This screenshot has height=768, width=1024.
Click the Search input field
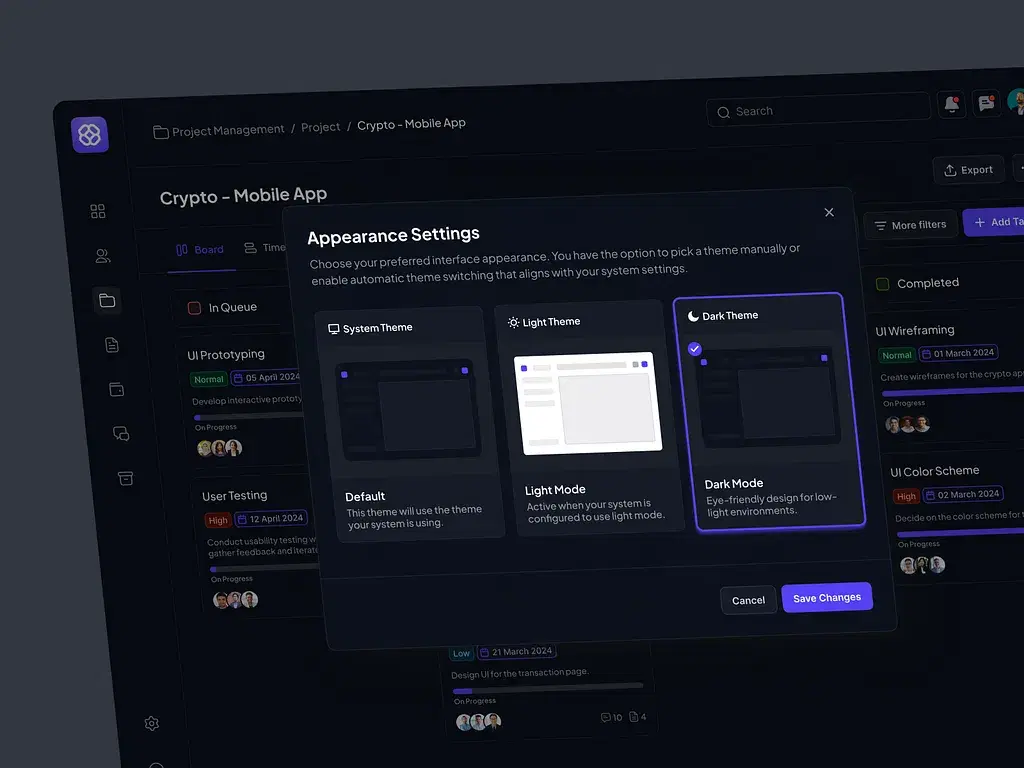click(818, 110)
